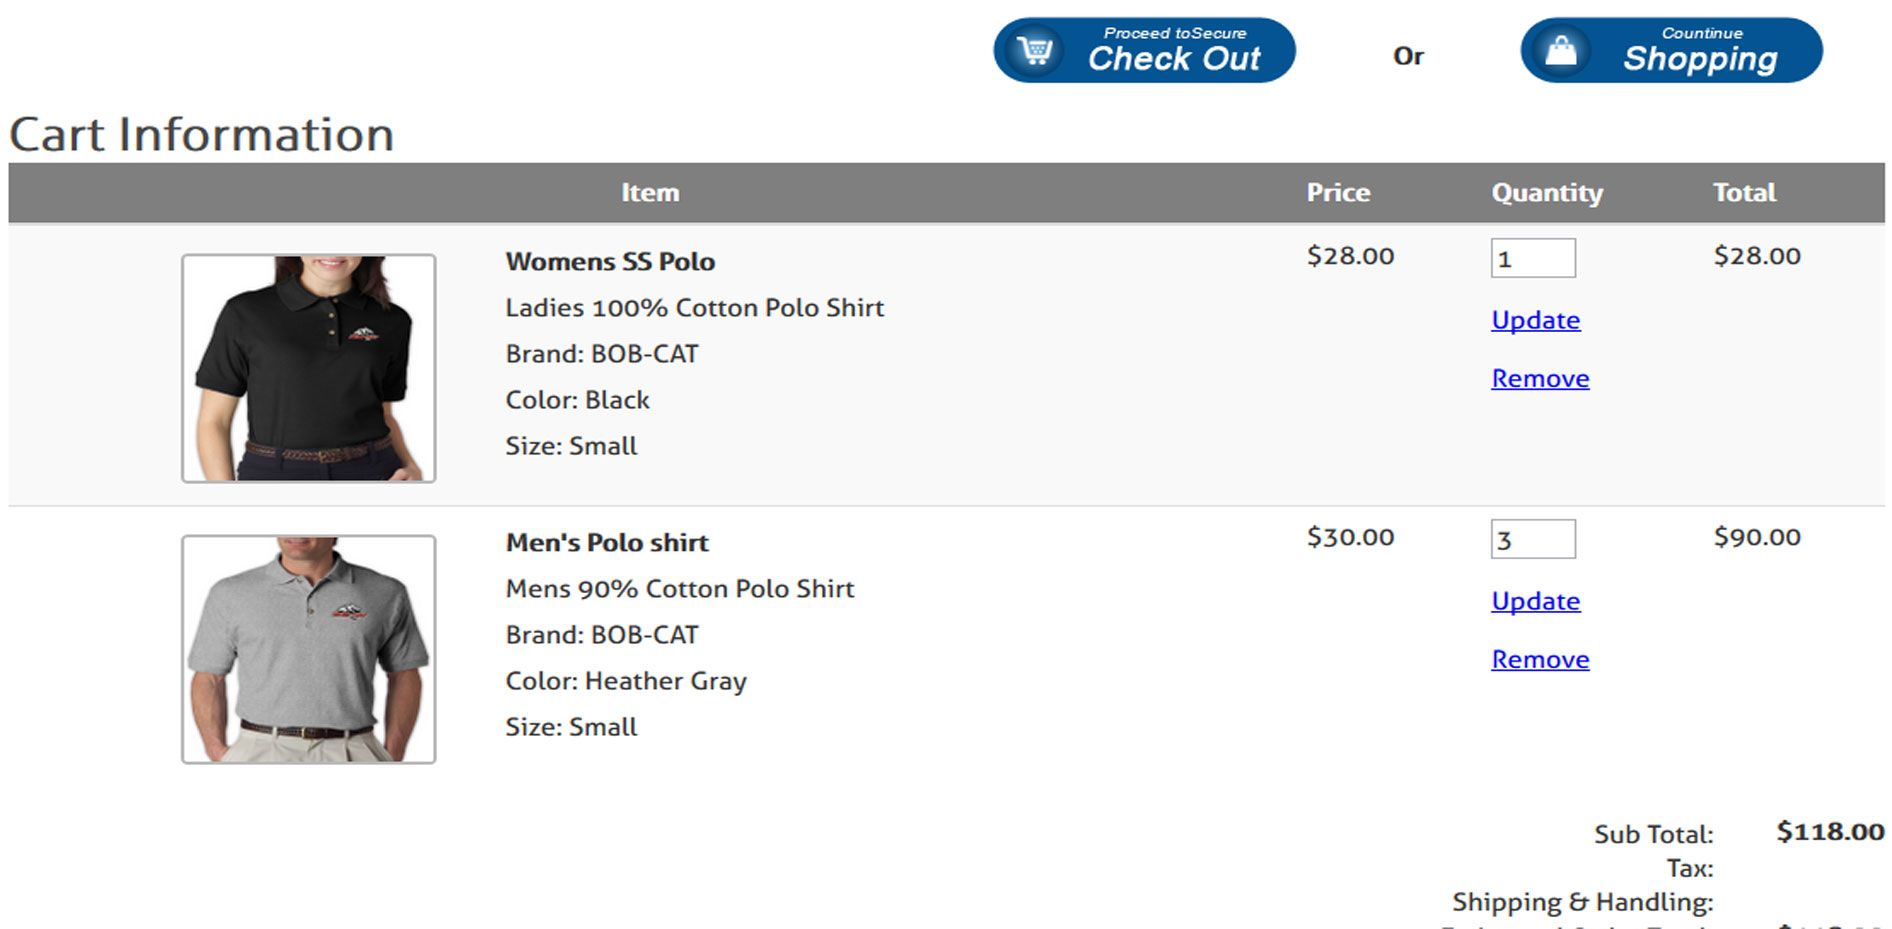Open the Men's Polo shirt product image

pos(308,649)
